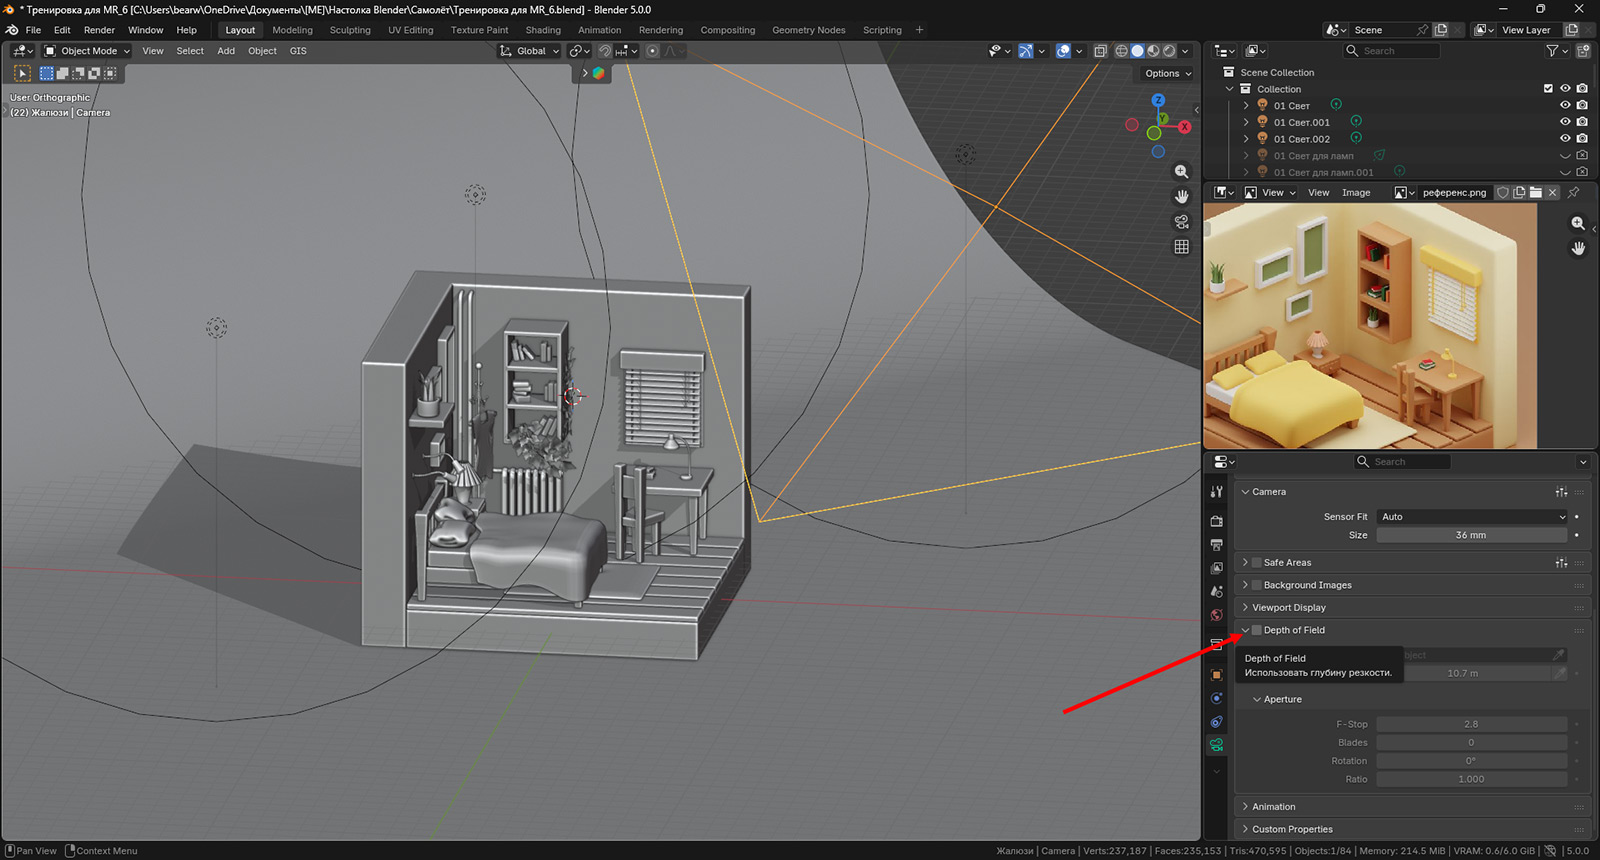
Task: Open the Object Mode dropdown
Action: pos(88,51)
